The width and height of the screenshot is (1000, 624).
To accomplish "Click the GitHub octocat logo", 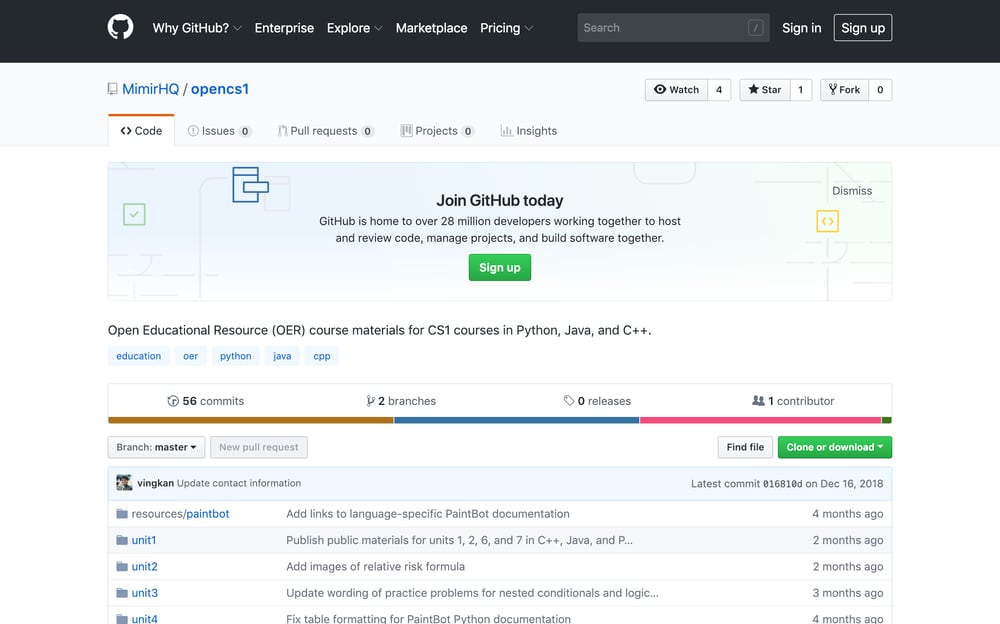I will 120,27.
